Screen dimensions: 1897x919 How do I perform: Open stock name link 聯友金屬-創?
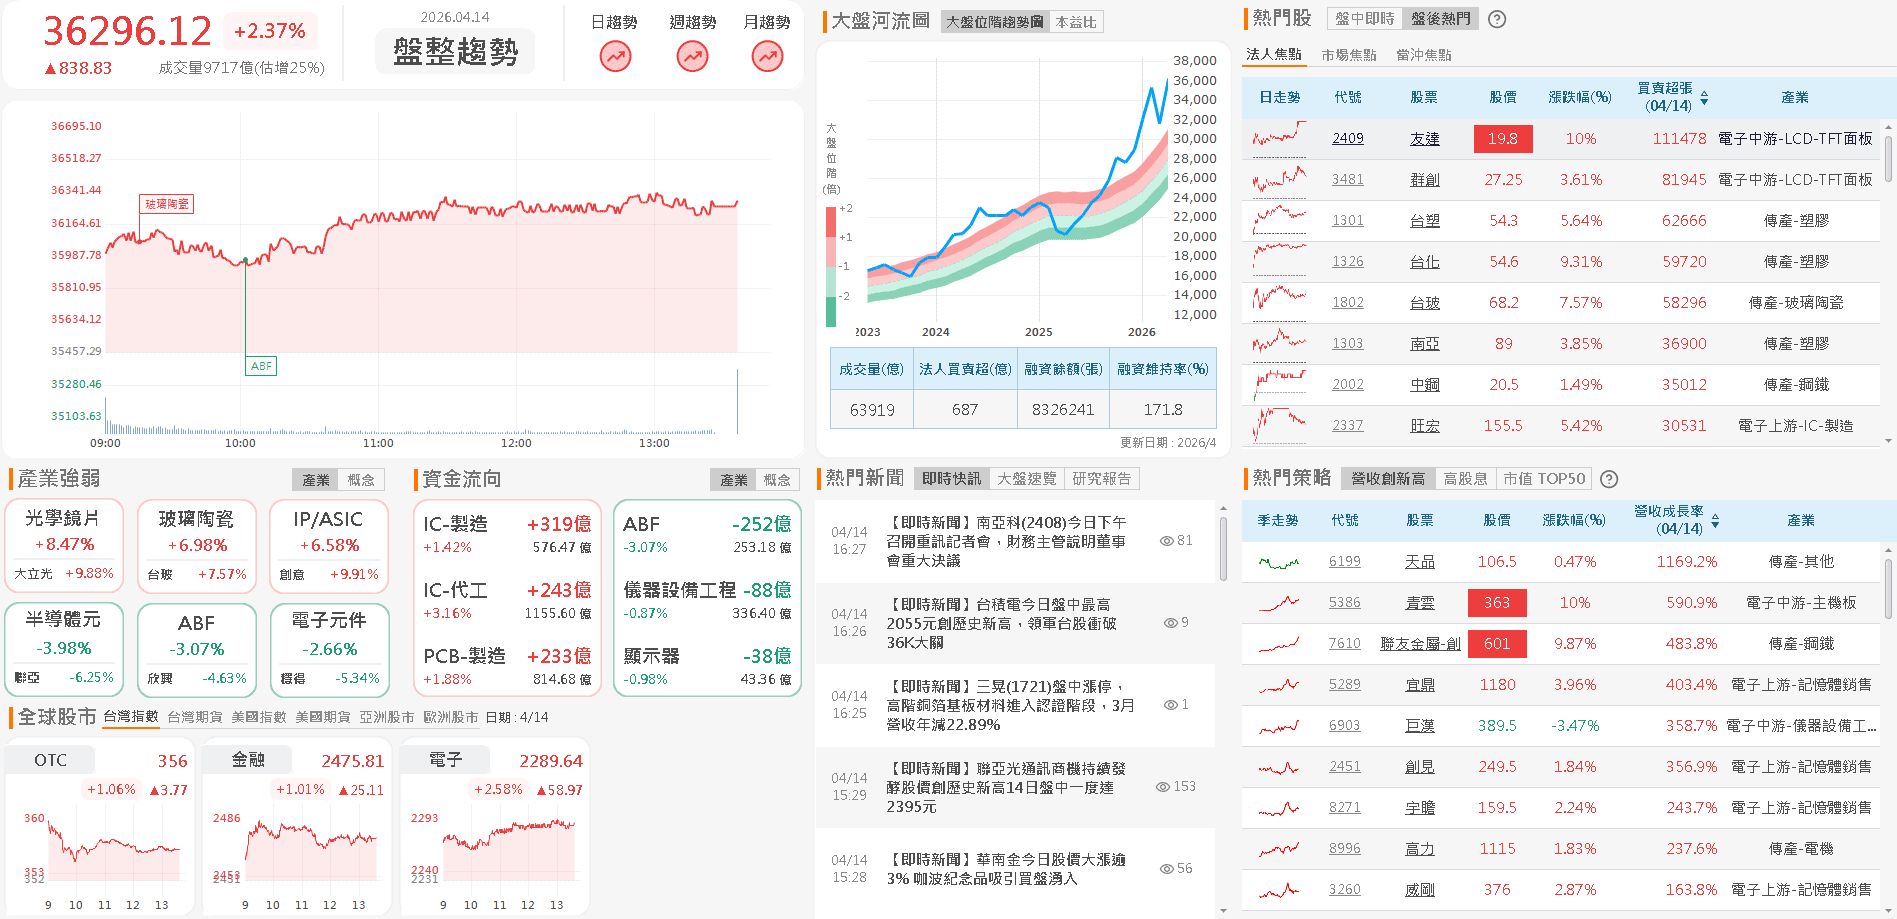[x=1420, y=644]
